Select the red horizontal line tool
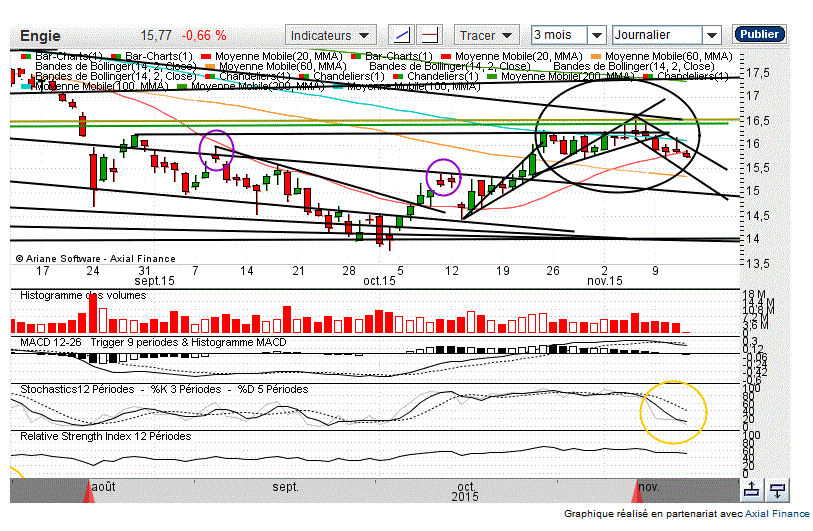 coord(430,34)
